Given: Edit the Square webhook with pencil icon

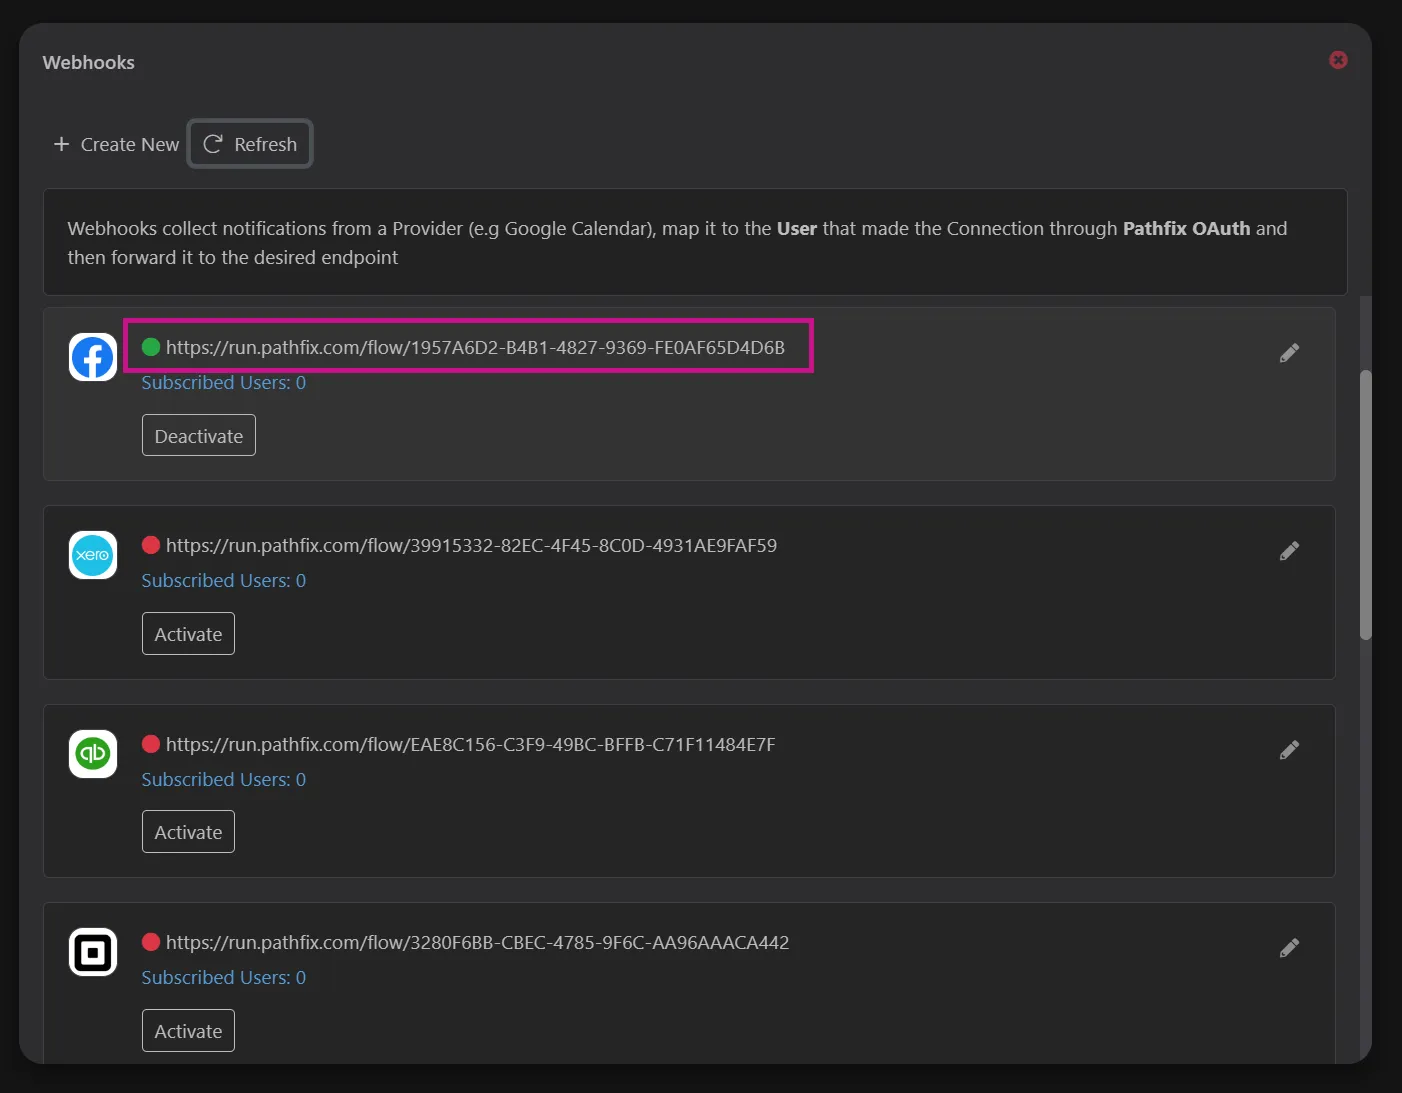Looking at the screenshot, I should coord(1289,948).
